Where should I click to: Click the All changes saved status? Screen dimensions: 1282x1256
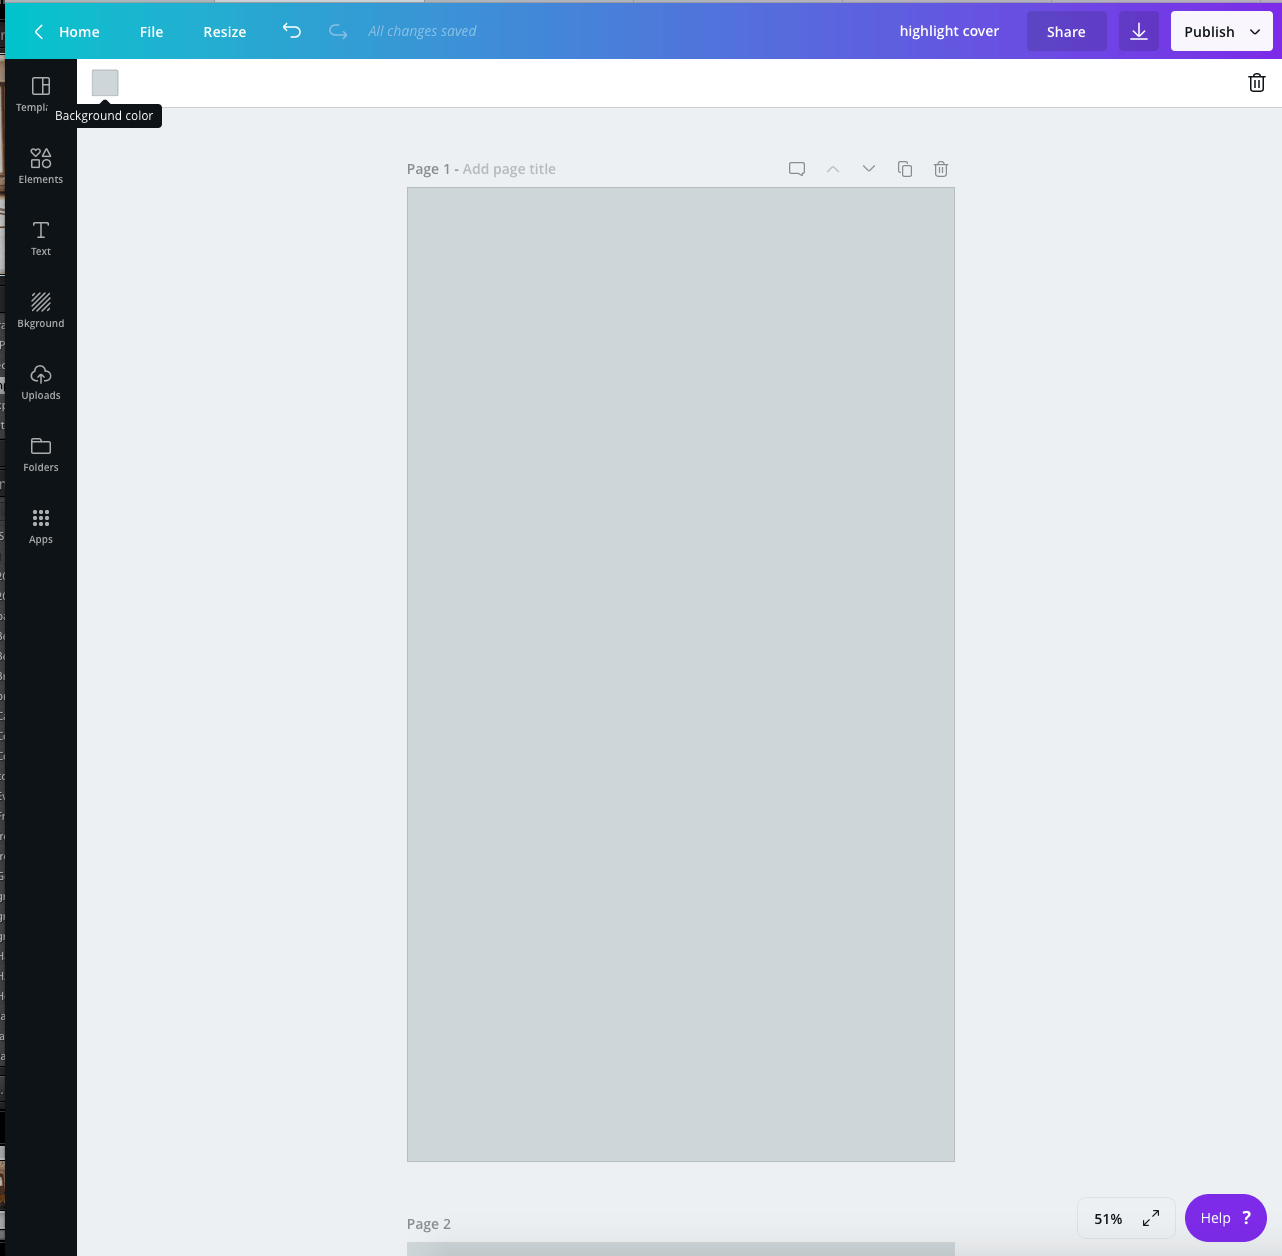click(422, 31)
